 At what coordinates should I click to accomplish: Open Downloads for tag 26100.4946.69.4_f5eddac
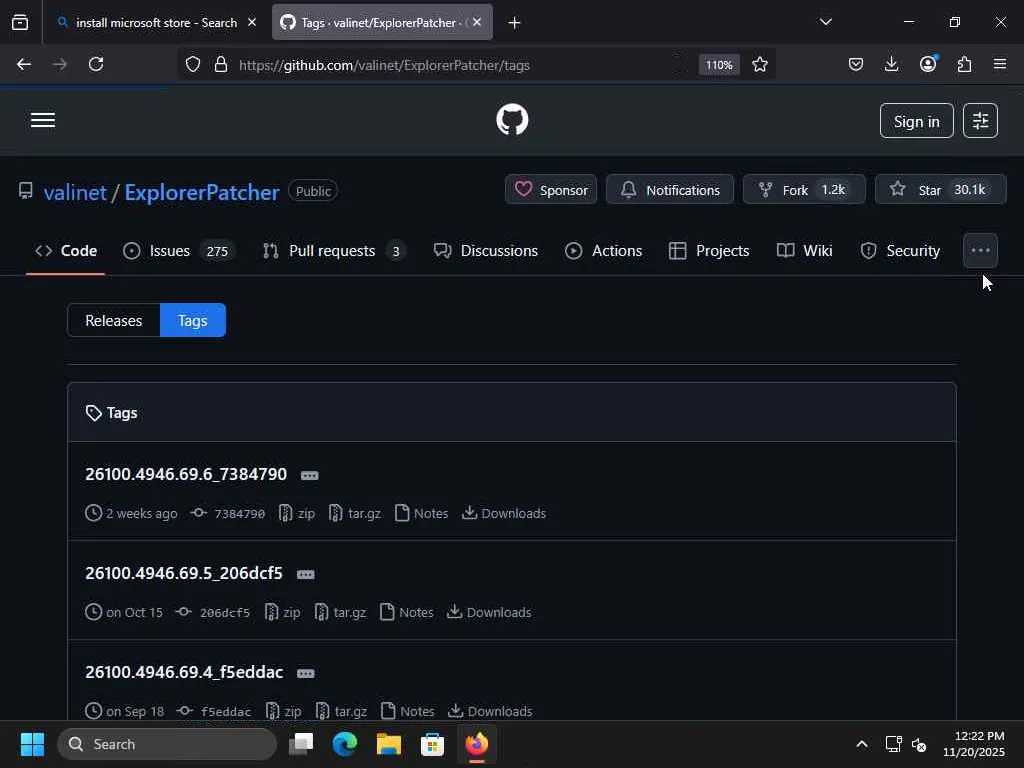(x=490, y=711)
